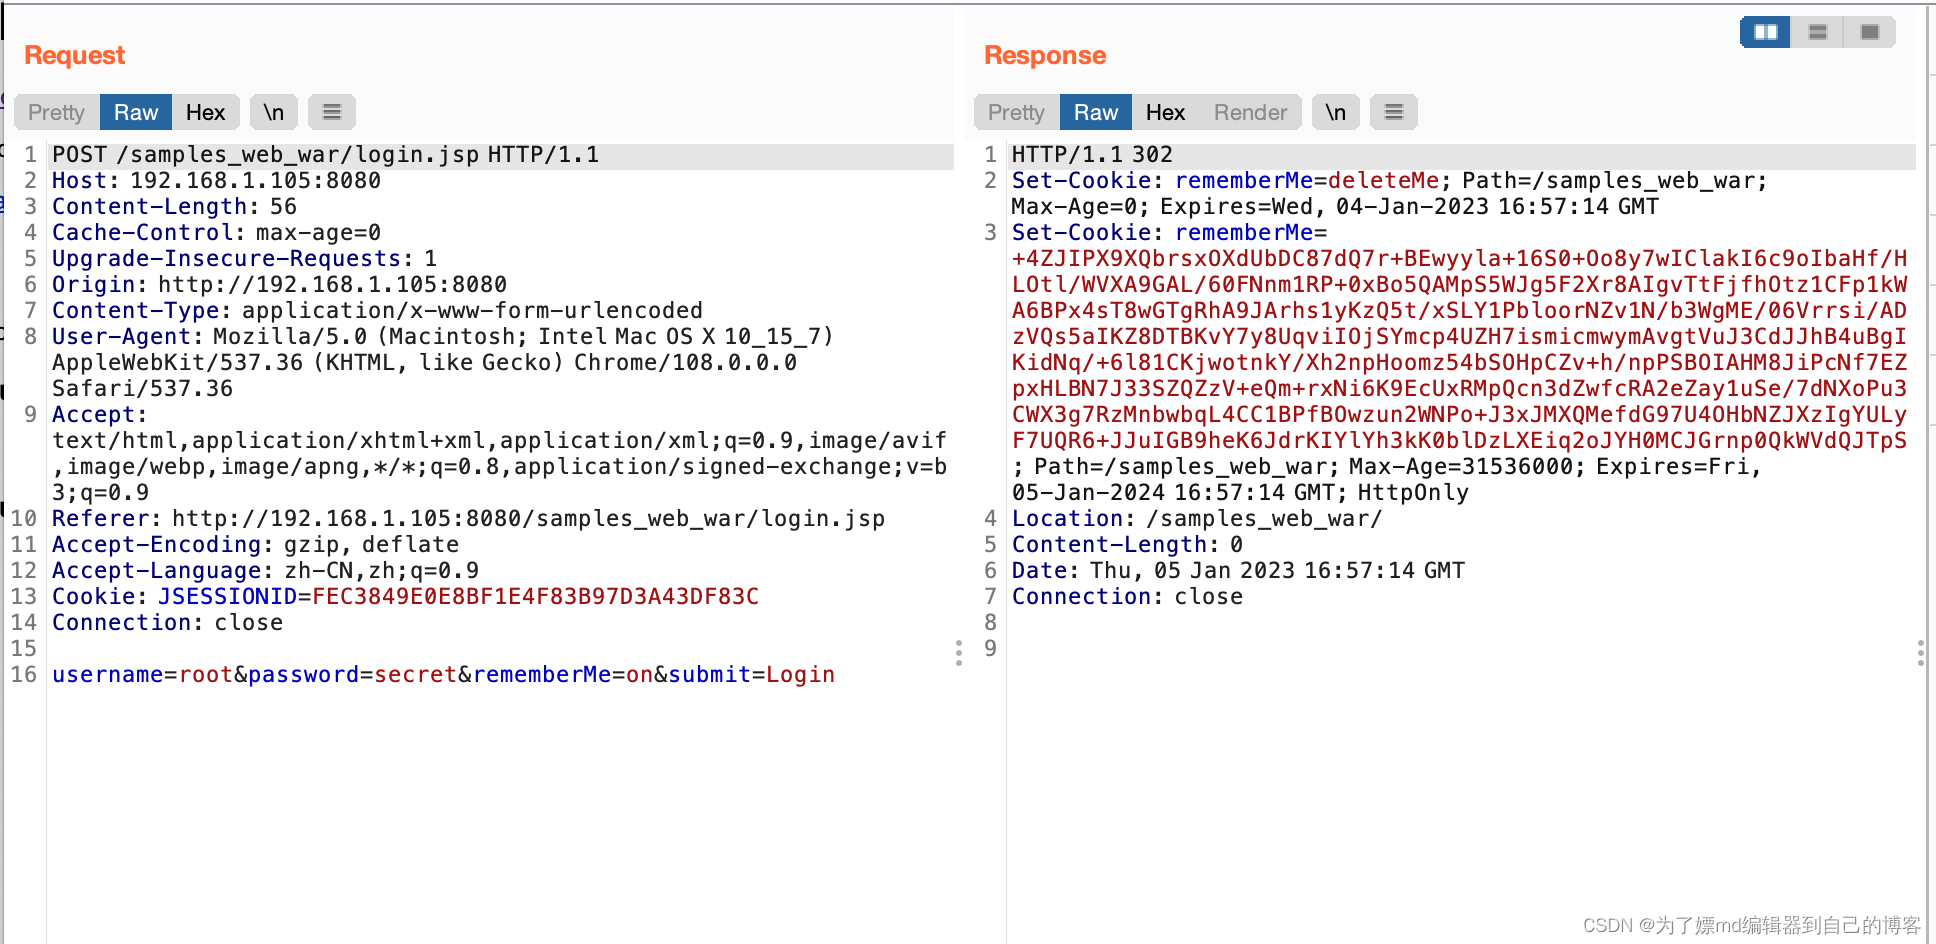Click the POST /samples_web_war/login.jsp request line

coord(326,155)
